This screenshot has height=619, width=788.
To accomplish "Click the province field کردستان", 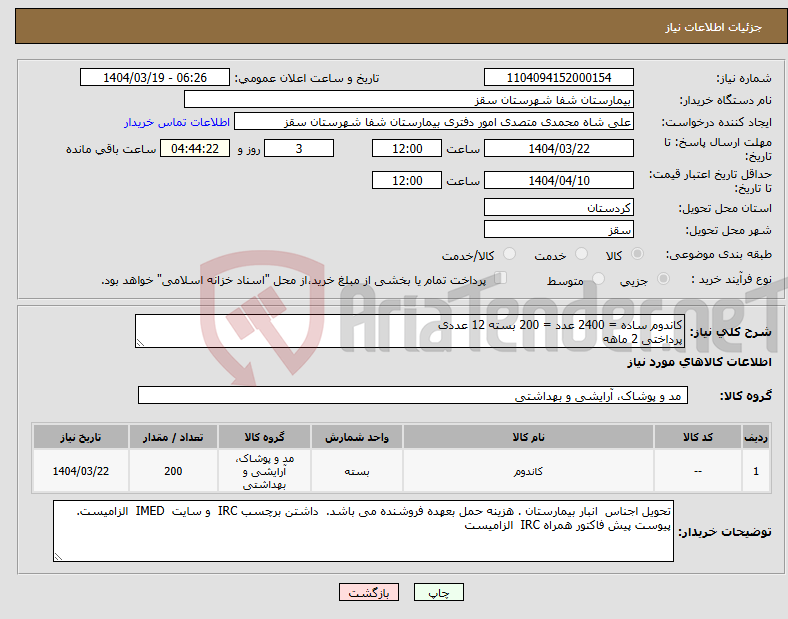I will 558,207.
